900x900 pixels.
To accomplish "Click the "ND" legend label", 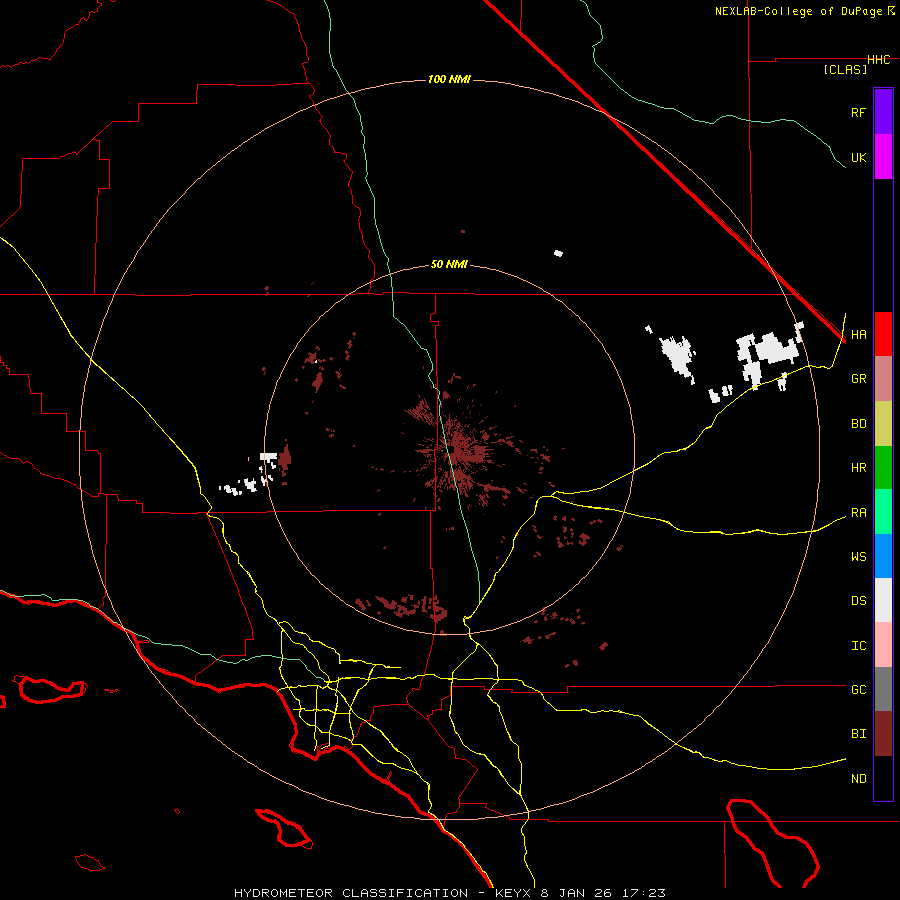I will [858, 779].
